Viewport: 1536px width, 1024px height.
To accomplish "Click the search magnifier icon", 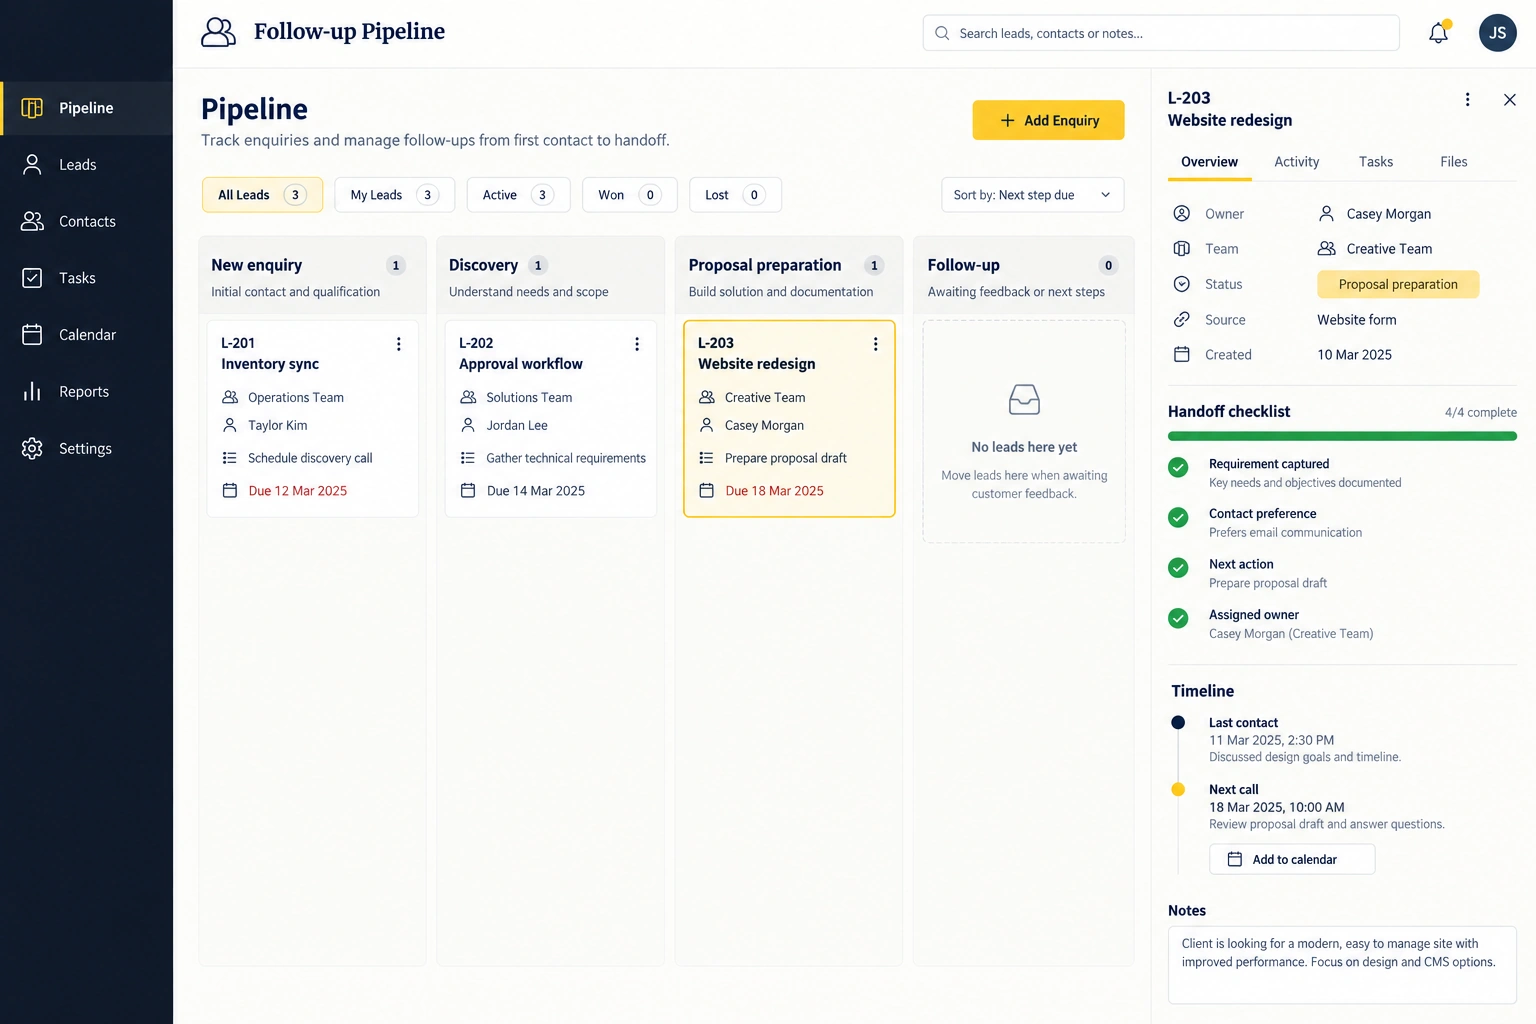I will click(x=942, y=33).
